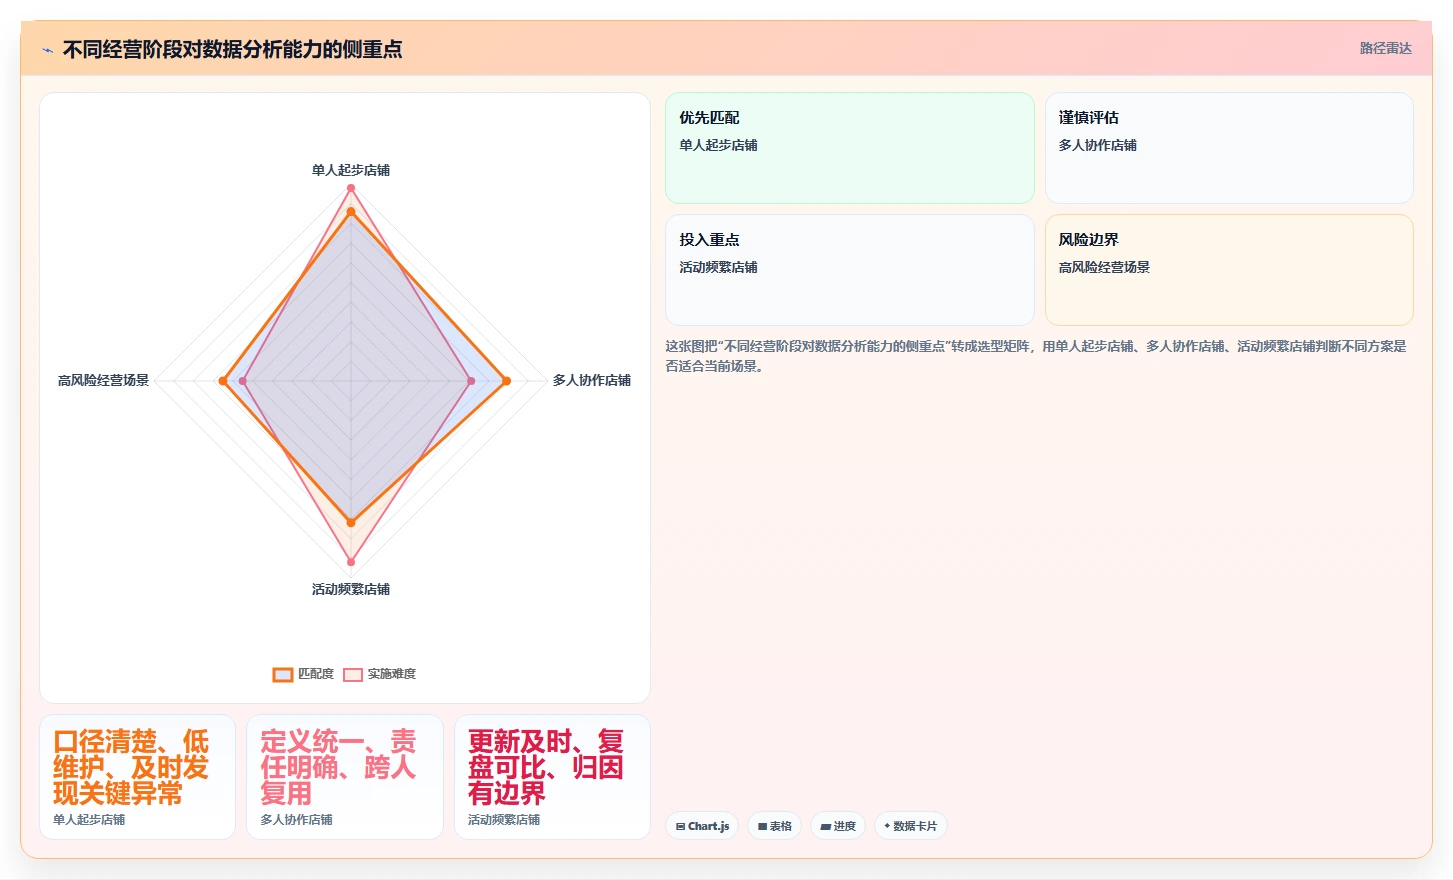Click the title 不同经营阶段对数据分析能力的侧重点
The height and width of the screenshot is (880, 1453).
(x=232, y=49)
